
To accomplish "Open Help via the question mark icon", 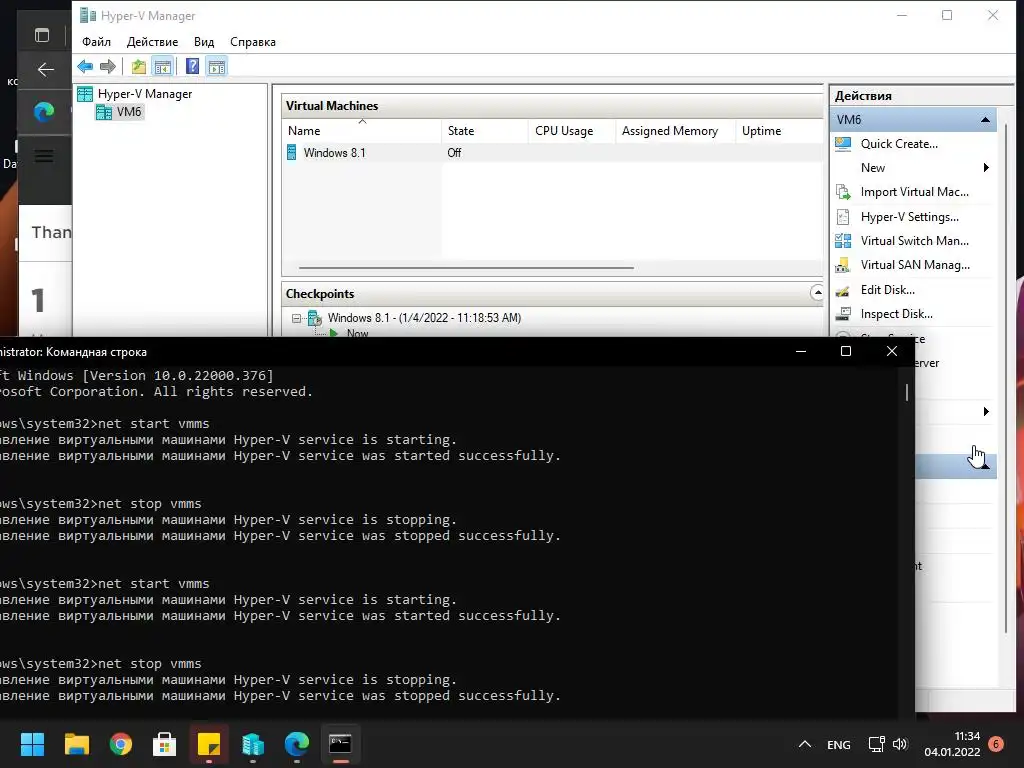I will coord(192,66).
